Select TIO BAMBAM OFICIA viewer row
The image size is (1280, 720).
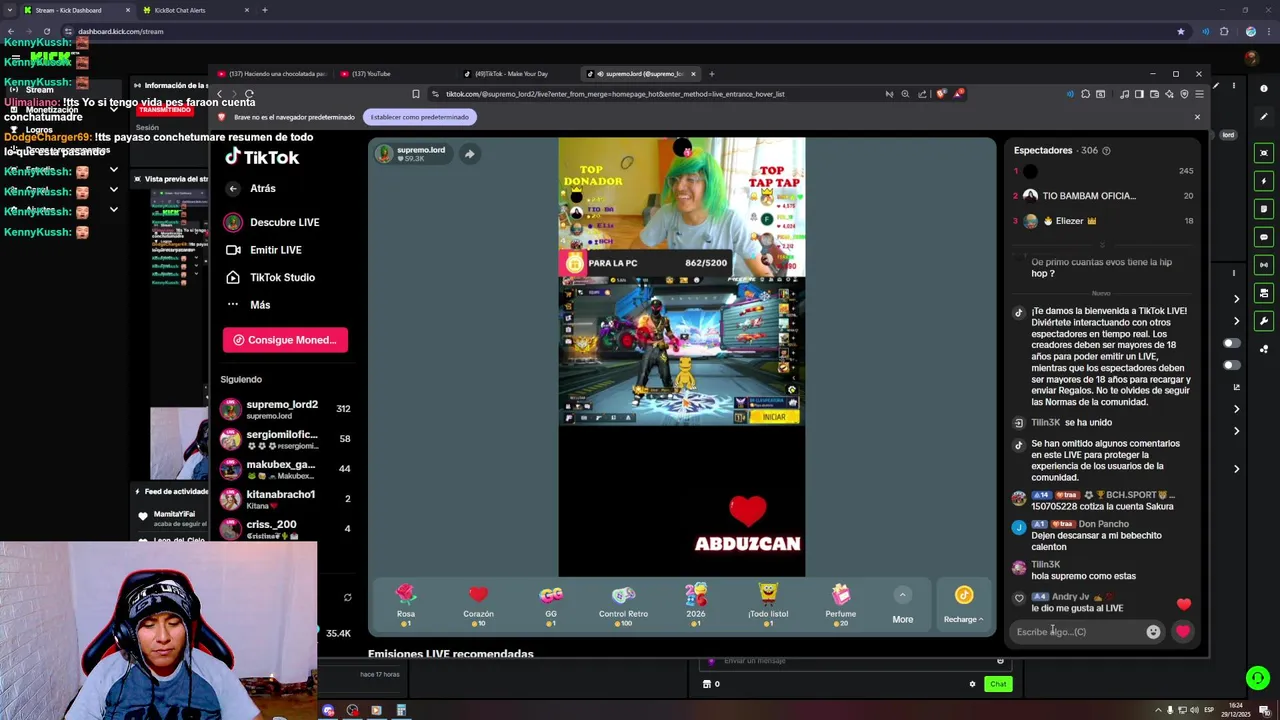pos(1104,196)
